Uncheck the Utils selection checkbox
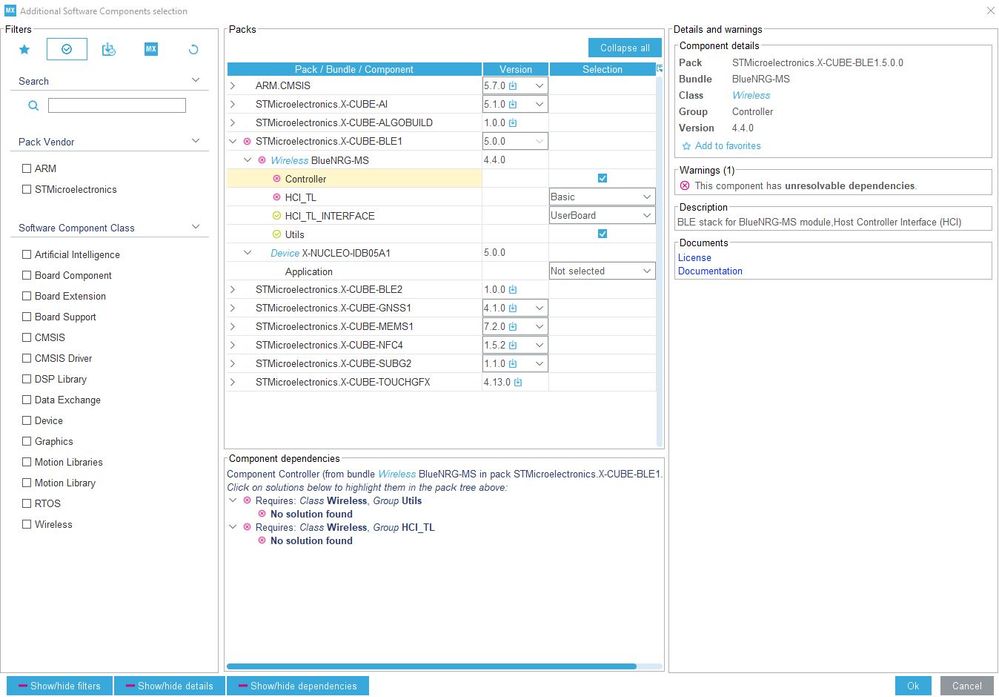Screen dimensions: 999x697 point(603,234)
